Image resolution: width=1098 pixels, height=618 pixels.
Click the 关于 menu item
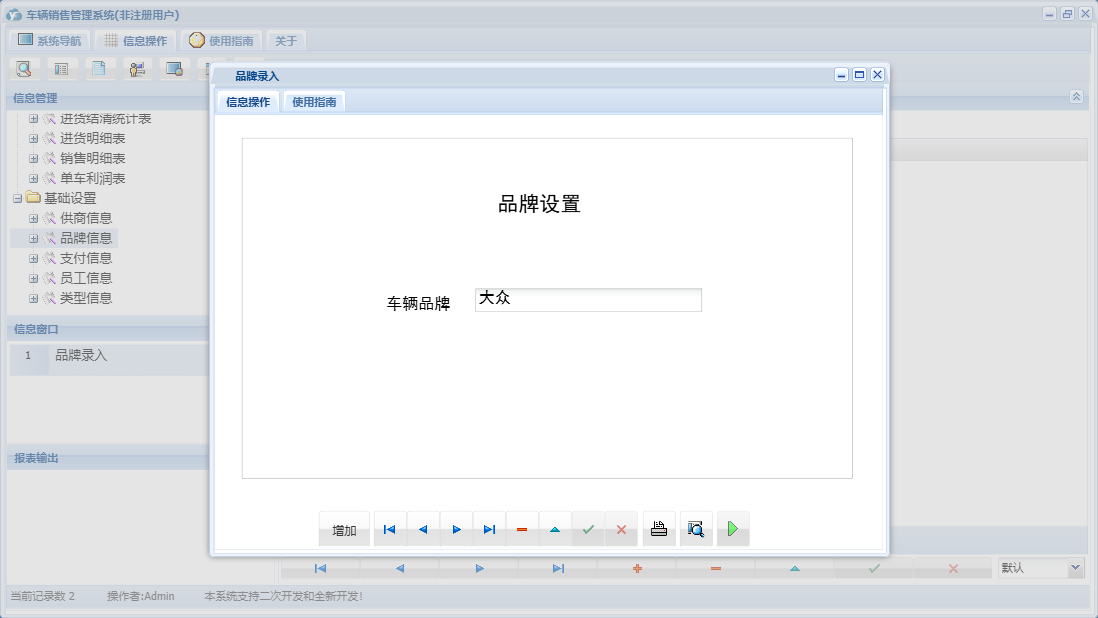click(285, 40)
